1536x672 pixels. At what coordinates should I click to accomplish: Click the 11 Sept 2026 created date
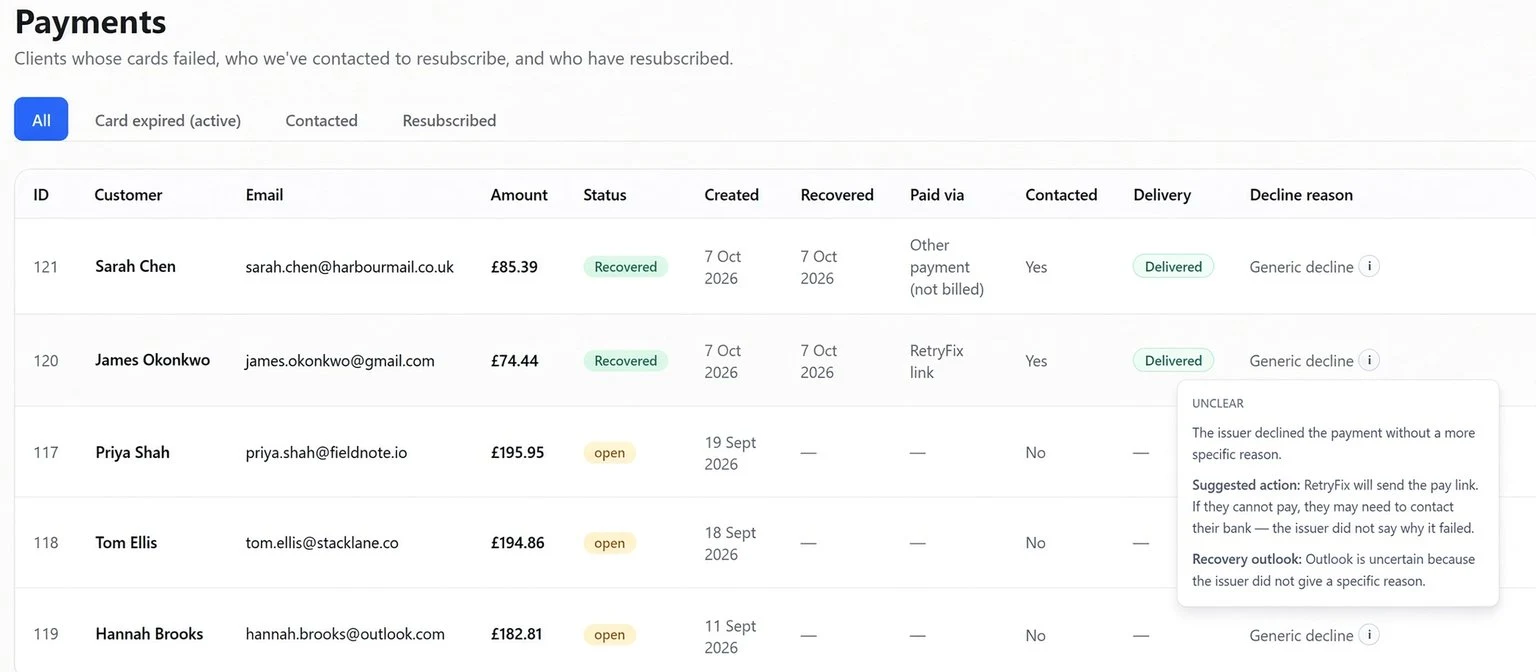point(730,636)
